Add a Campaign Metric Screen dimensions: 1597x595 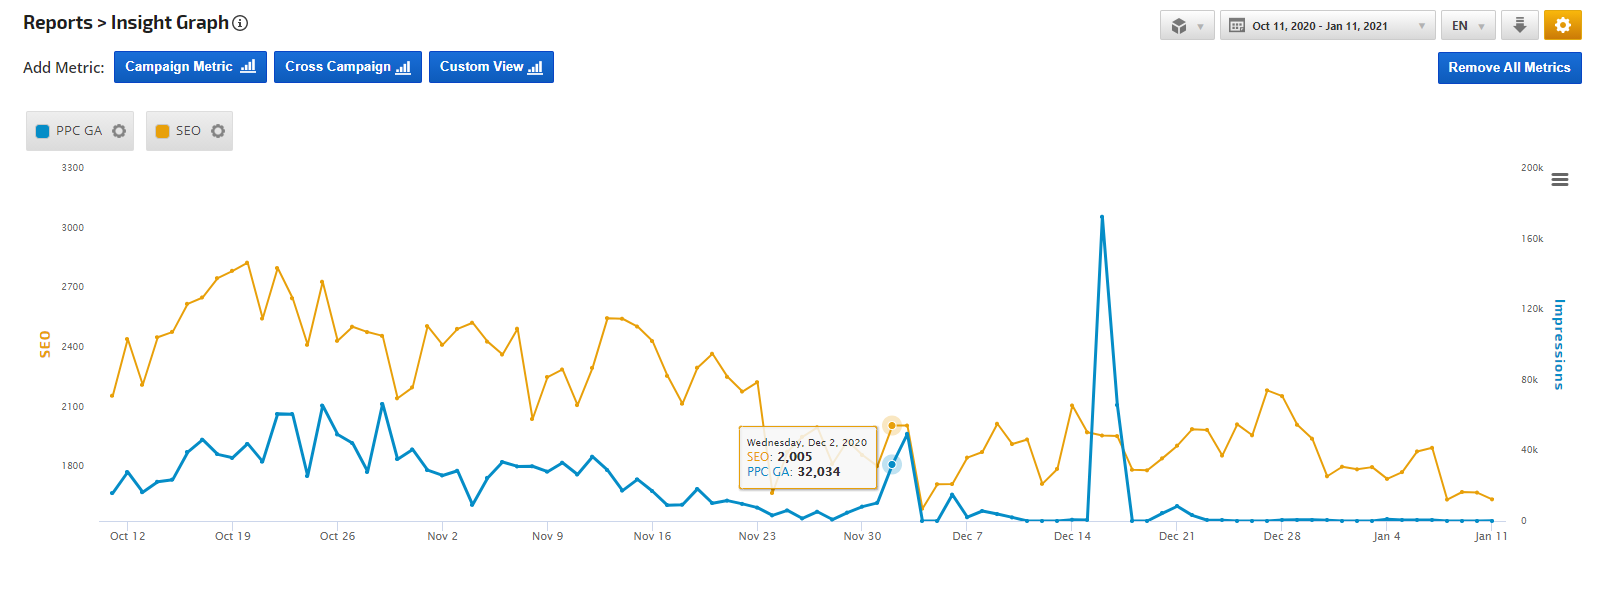coord(190,67)
